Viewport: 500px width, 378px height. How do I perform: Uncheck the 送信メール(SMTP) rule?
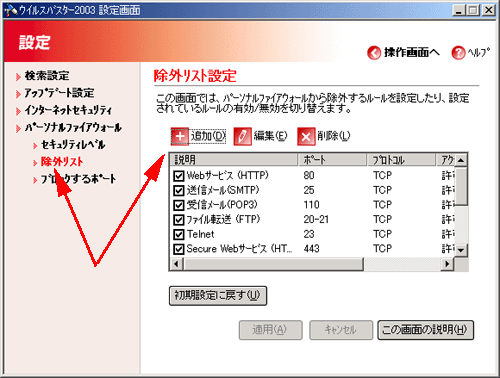[179, 190]
